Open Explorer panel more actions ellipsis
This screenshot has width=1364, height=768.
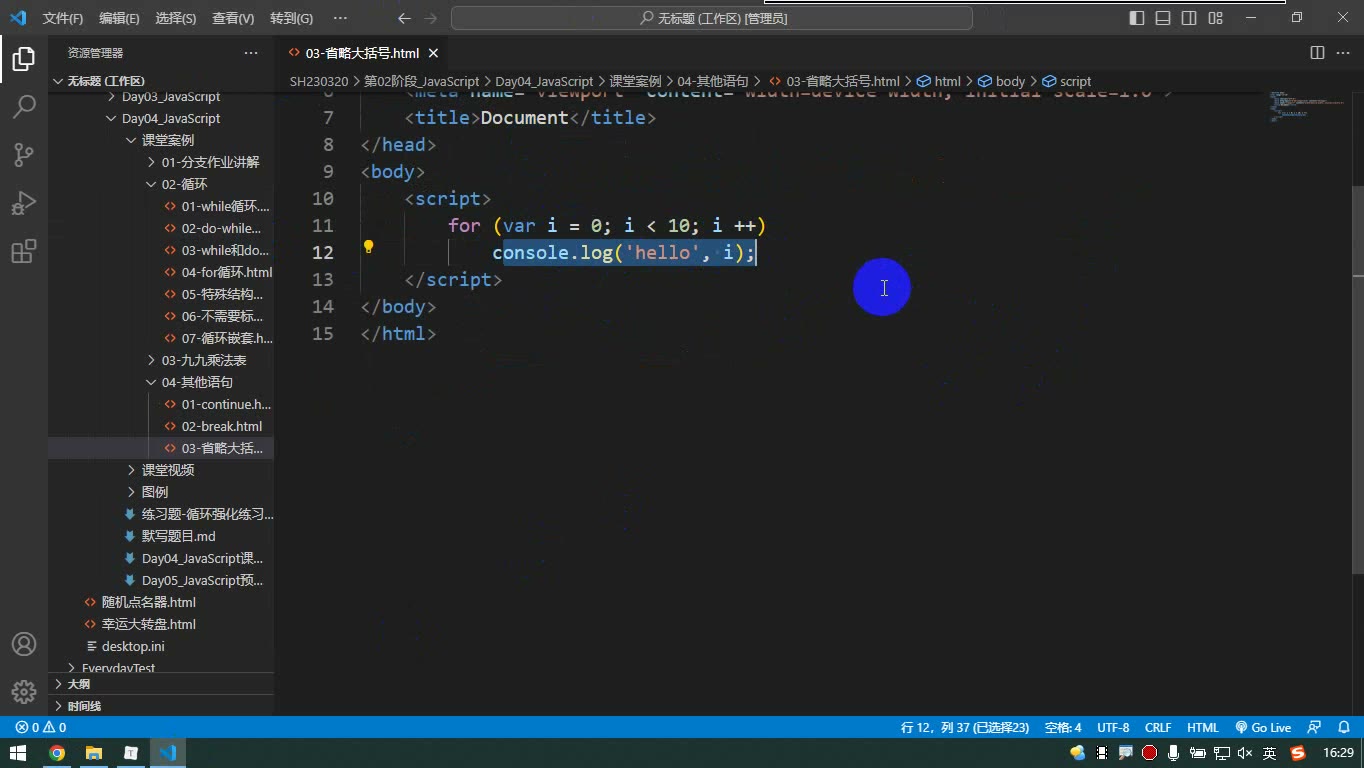coord(251,53)
